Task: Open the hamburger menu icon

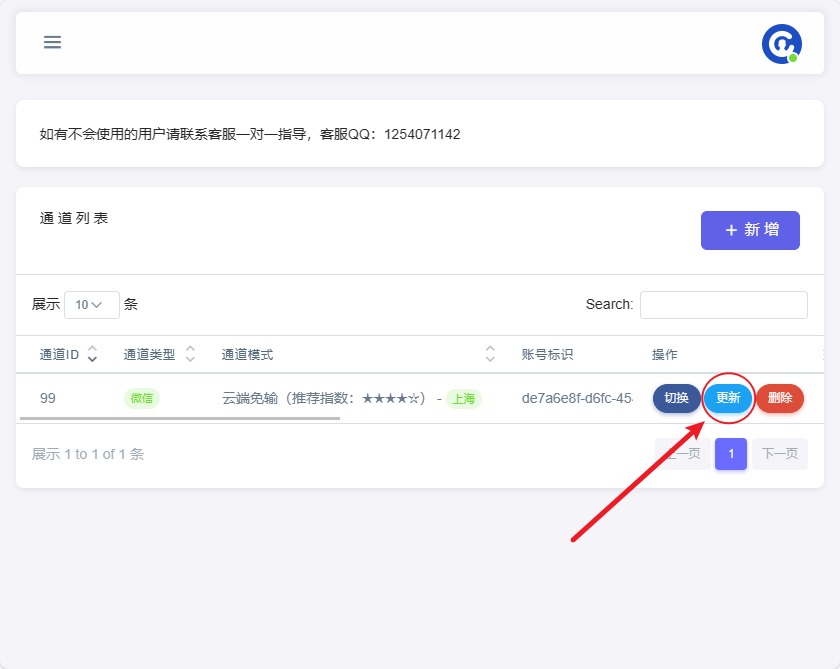Action: [x=52, y=42]
